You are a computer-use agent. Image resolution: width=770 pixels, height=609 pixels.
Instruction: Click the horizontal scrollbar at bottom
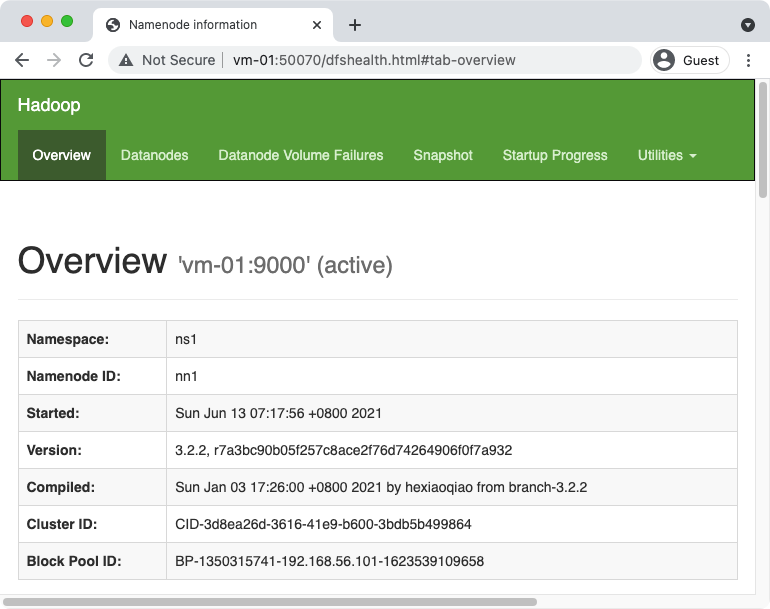click(270, 602)
